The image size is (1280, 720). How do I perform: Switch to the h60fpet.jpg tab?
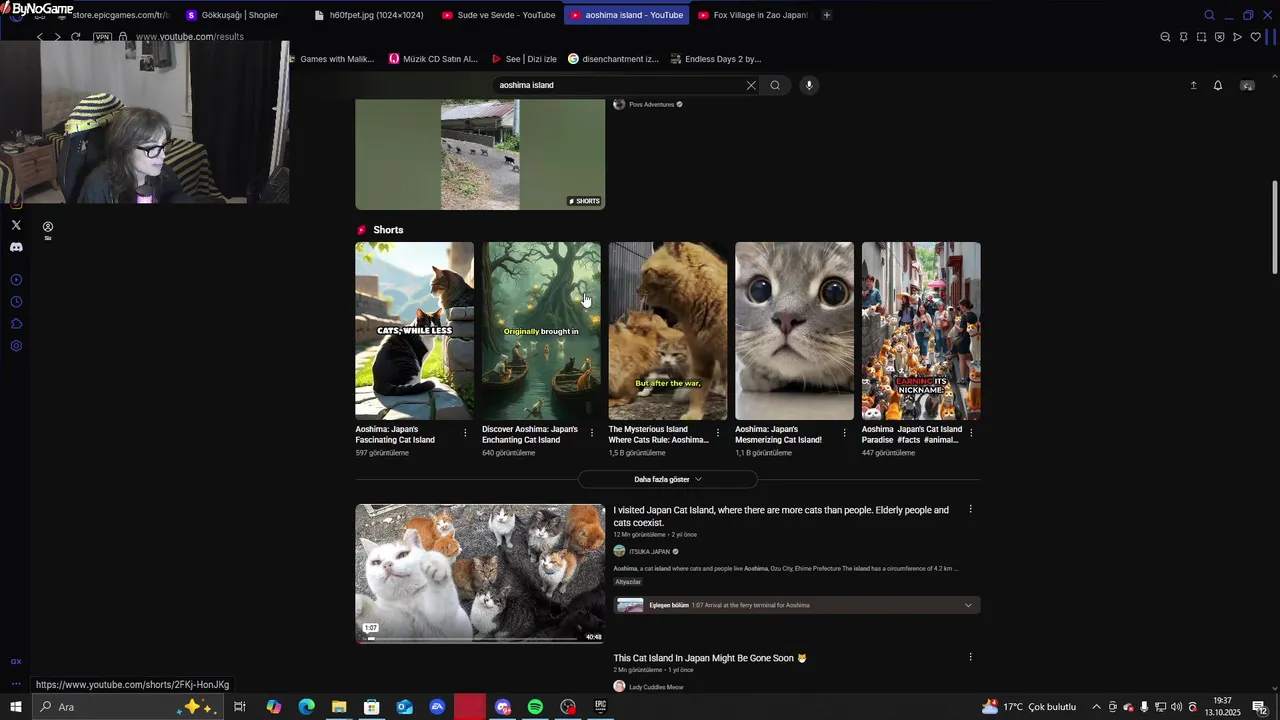click(x=368, y=15)
